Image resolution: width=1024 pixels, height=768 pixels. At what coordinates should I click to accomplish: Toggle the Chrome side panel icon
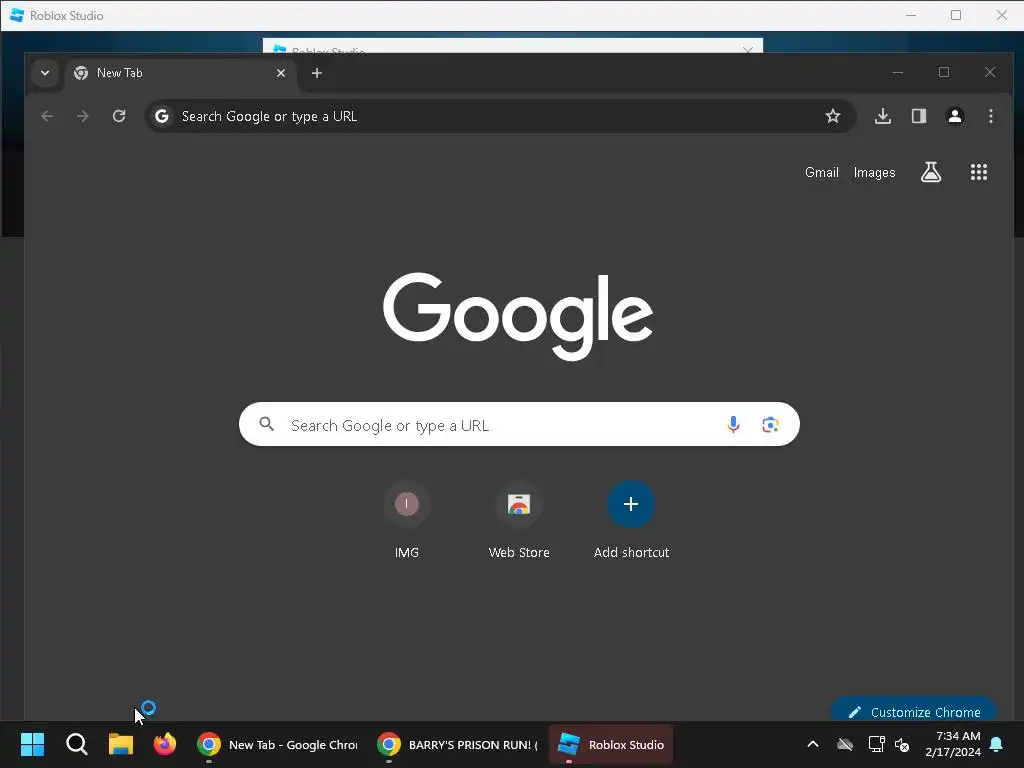click(x=919, y=116)
